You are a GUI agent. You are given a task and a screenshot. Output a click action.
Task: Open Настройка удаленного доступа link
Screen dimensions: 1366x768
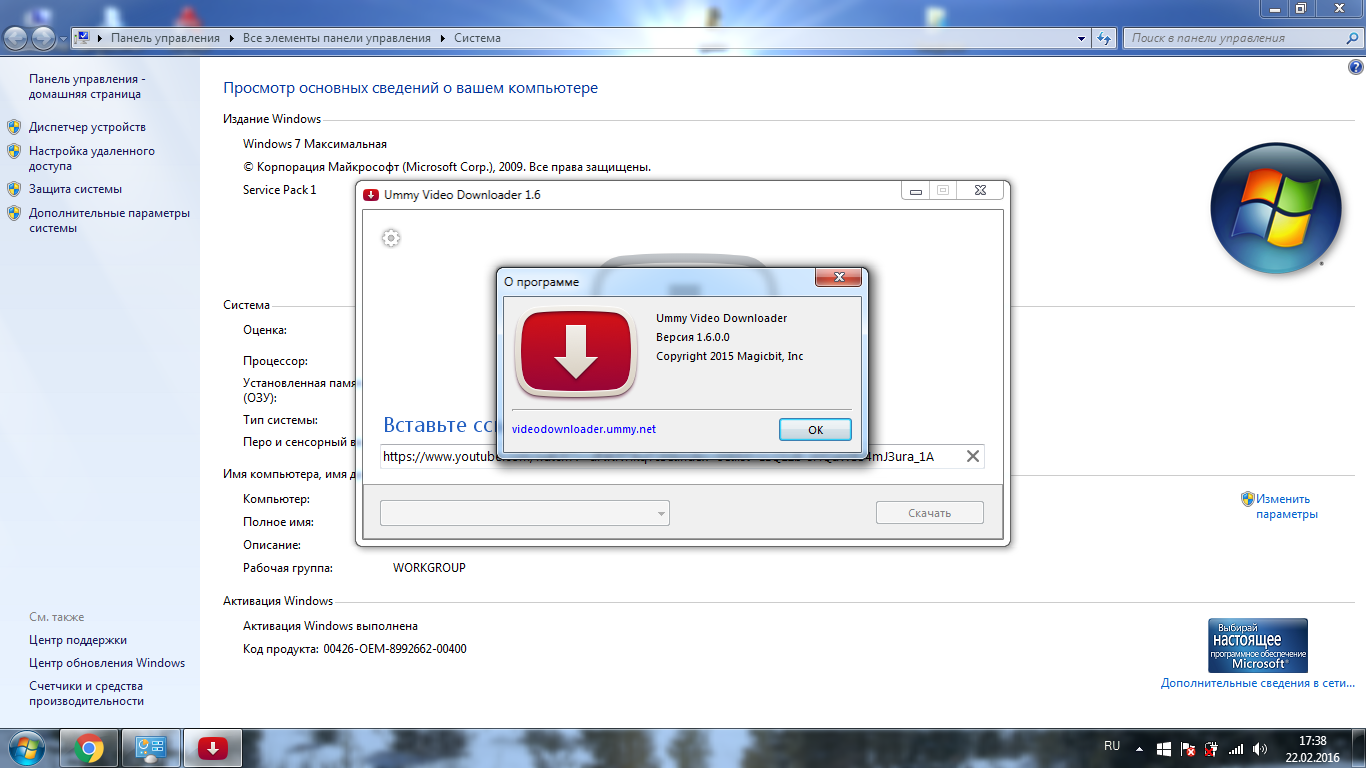coord(92,159)
